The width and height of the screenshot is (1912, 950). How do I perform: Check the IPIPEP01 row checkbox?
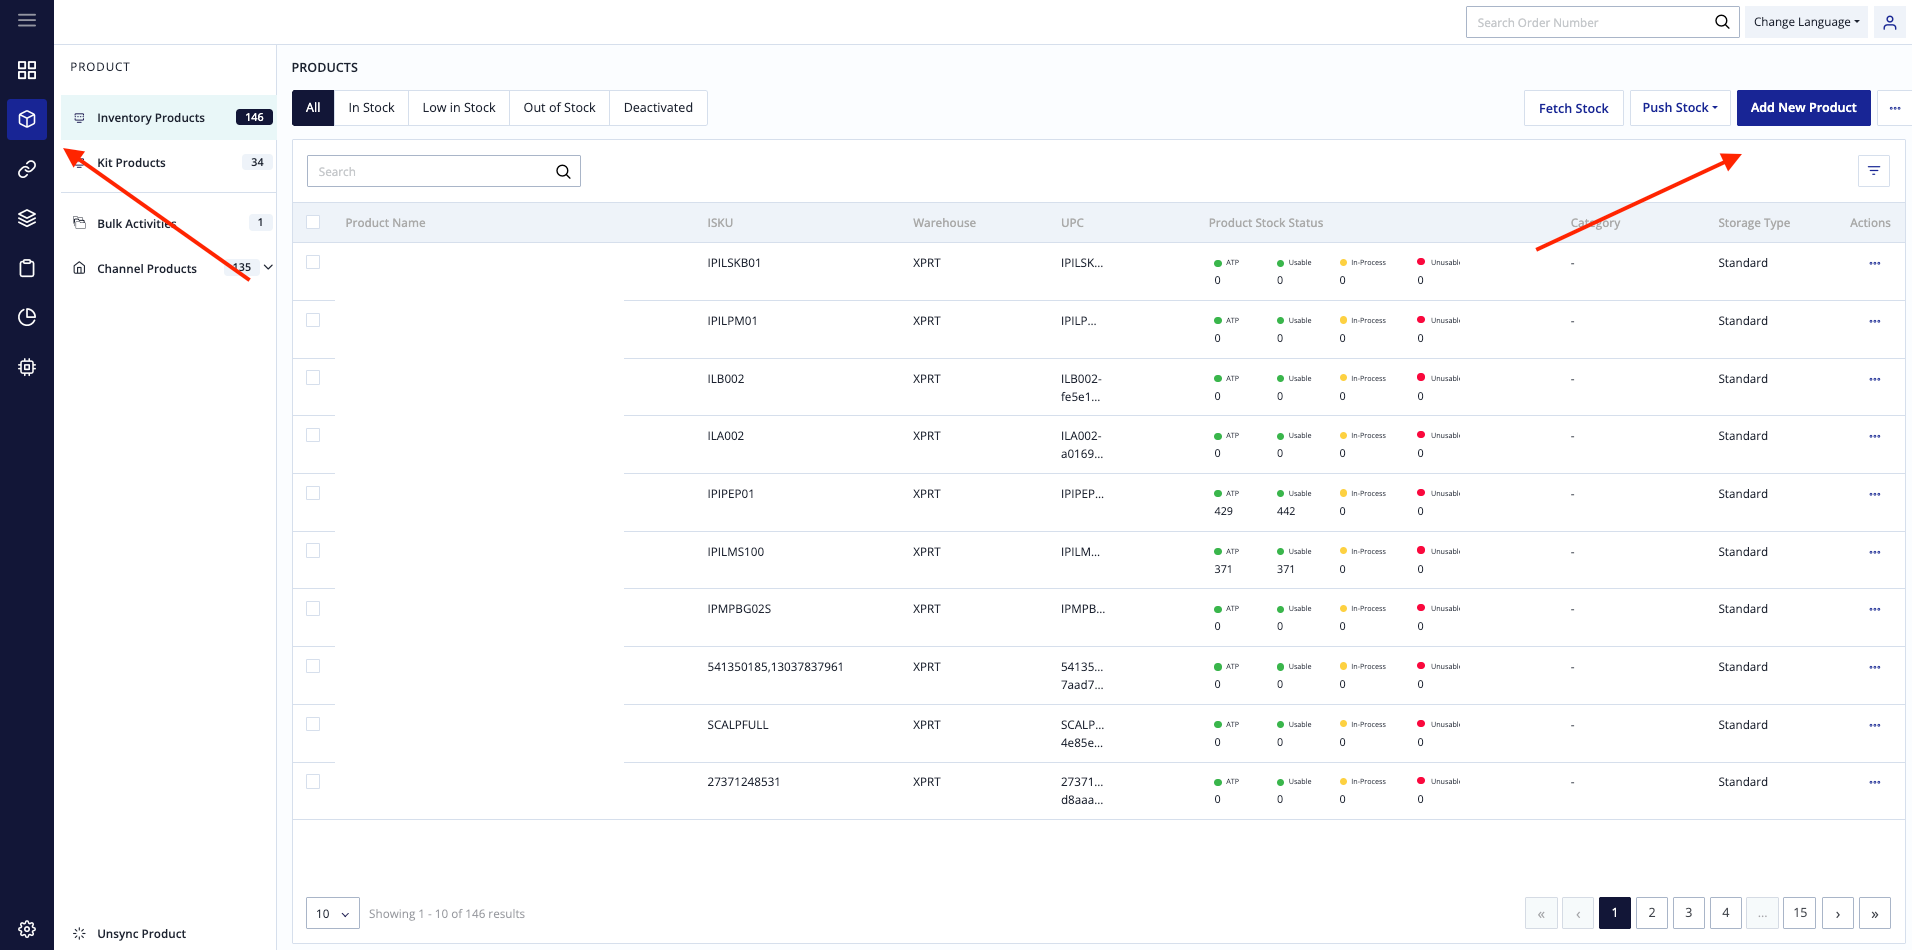point(313,493)
